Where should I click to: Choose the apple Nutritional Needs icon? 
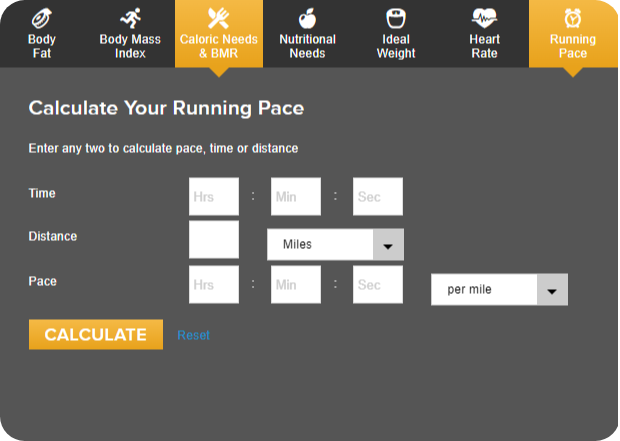pyautogui.click(x=307, y=18)
